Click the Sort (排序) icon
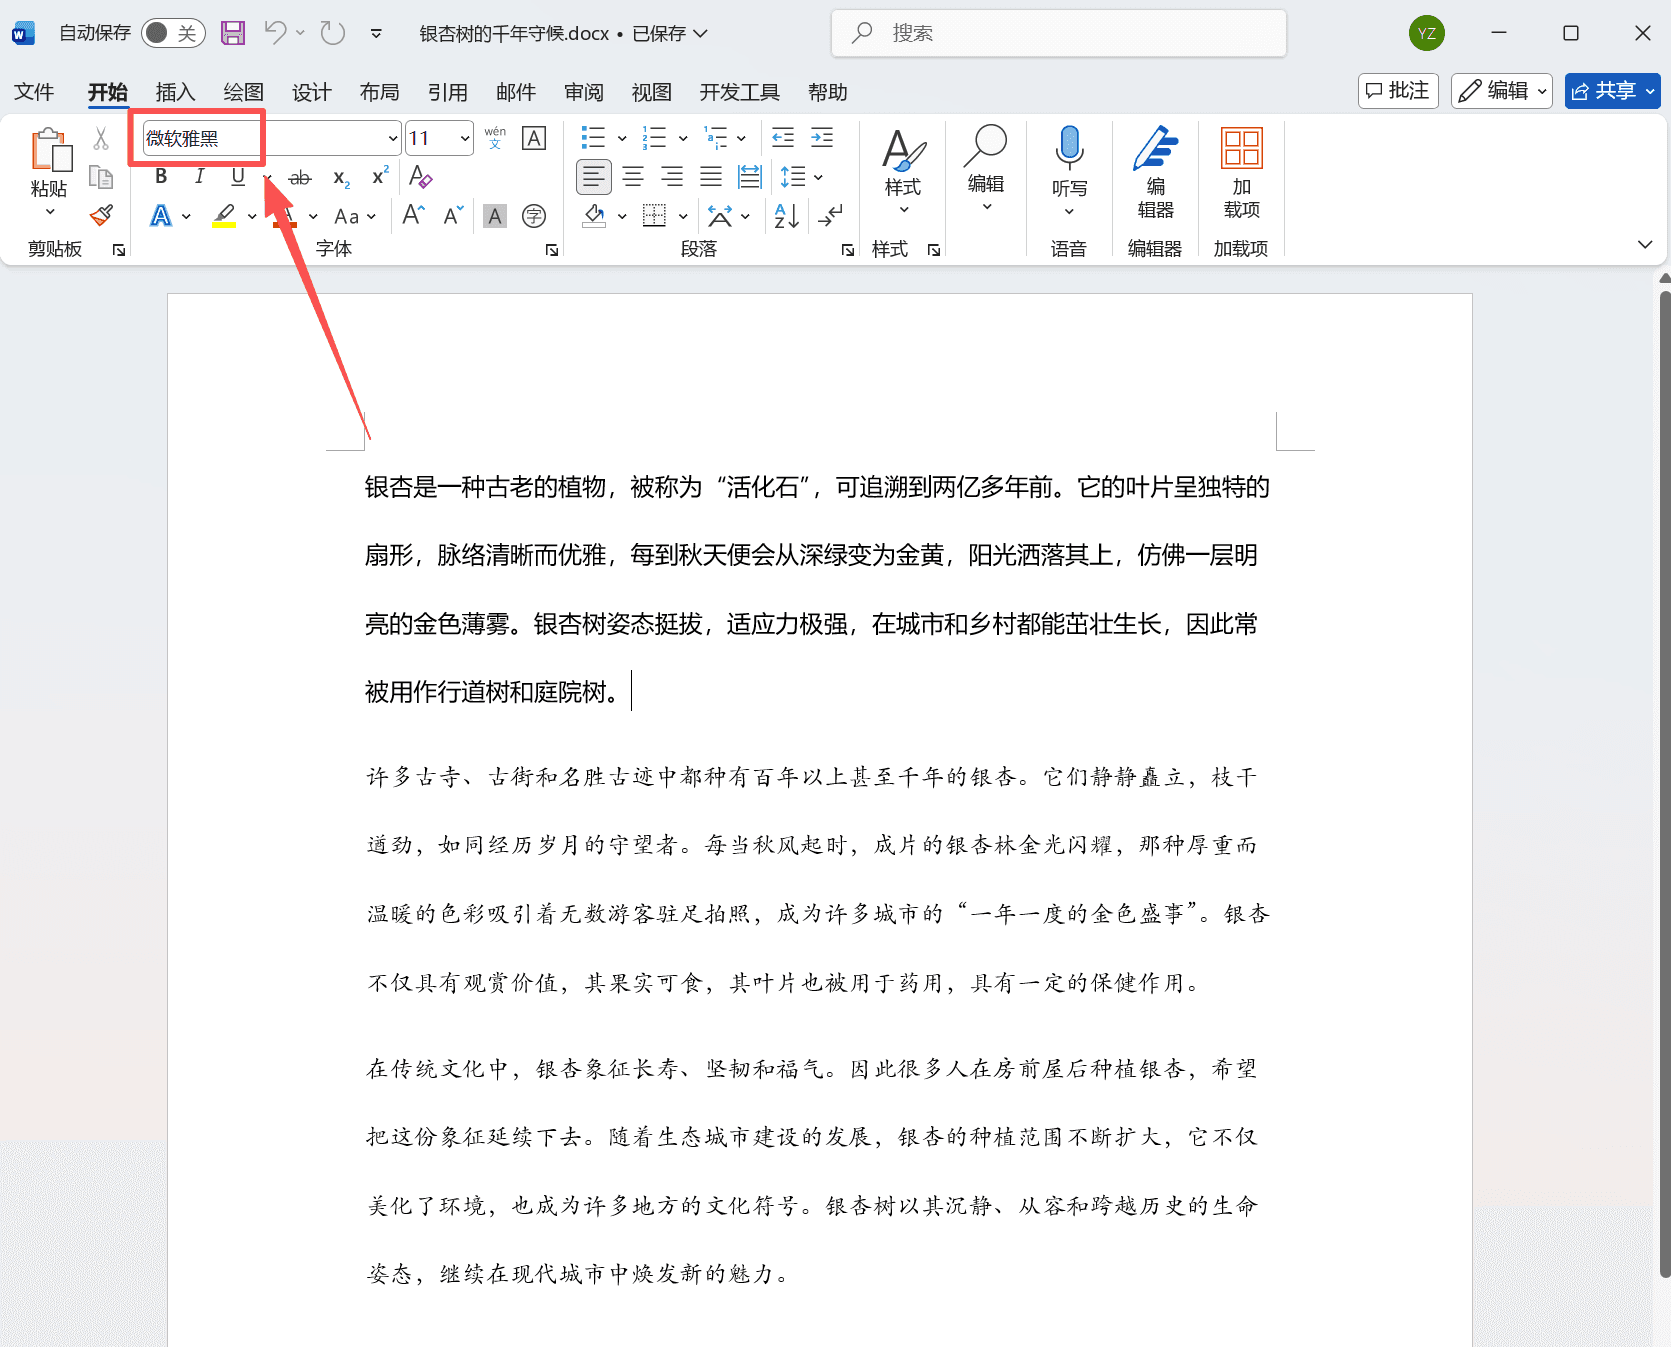Screen dimensions: 1671x1347 (785, 216)
